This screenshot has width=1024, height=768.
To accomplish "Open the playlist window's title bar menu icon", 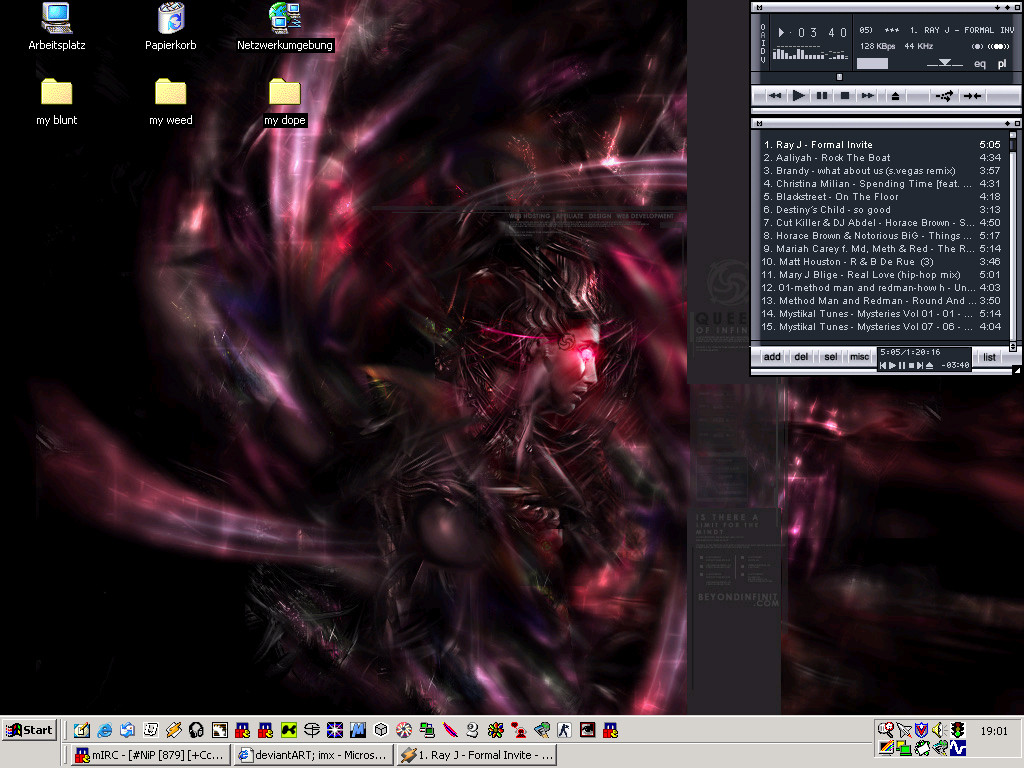I will [759, 123].
